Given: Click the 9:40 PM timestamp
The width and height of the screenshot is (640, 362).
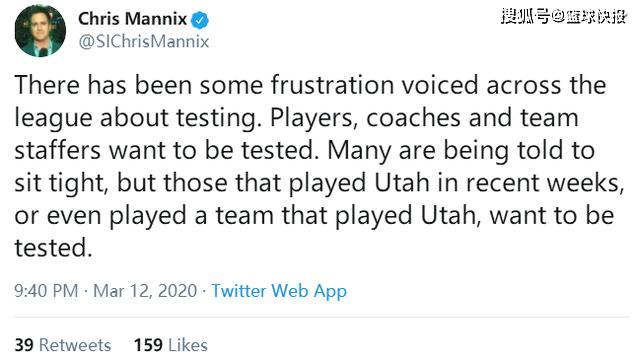Looking at the screenshot, I should pyautogui.click(x=46, y=291).
